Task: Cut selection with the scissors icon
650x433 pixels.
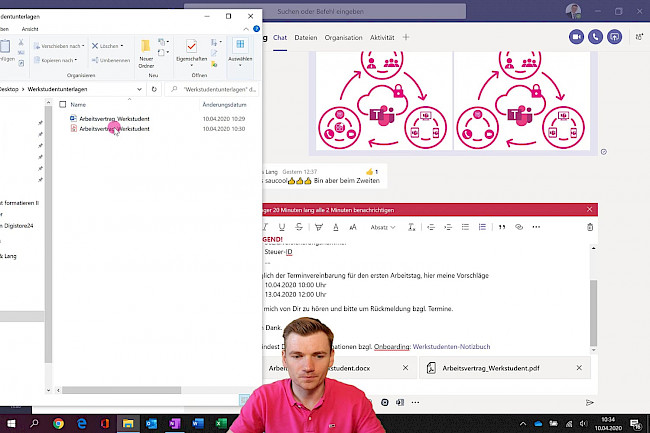Action: click(x=21, y=42)
